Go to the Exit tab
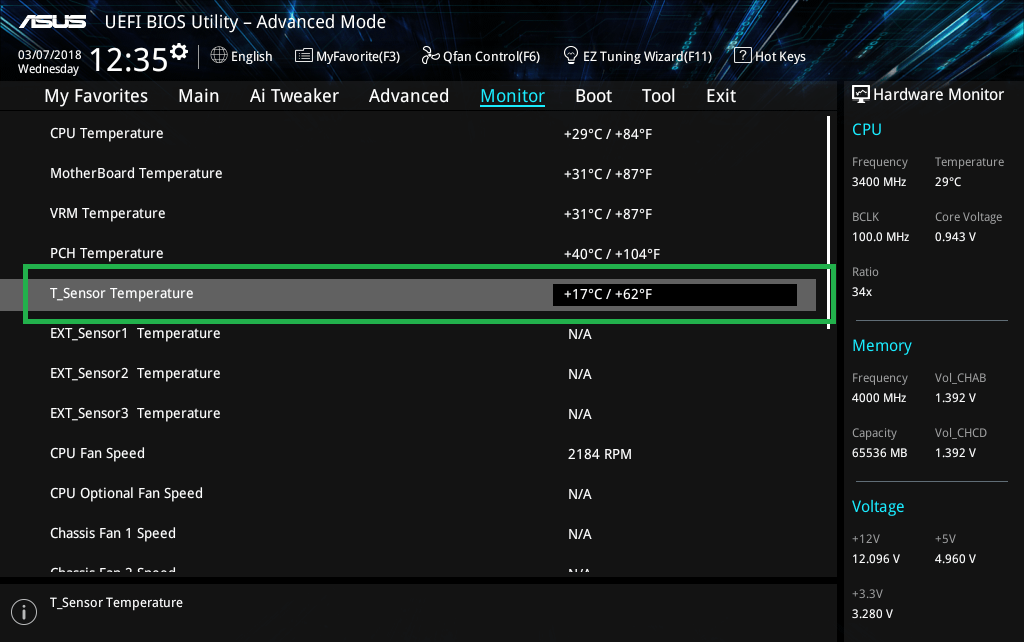Viewport: 1024px width, 642px height. click(721, 96)
